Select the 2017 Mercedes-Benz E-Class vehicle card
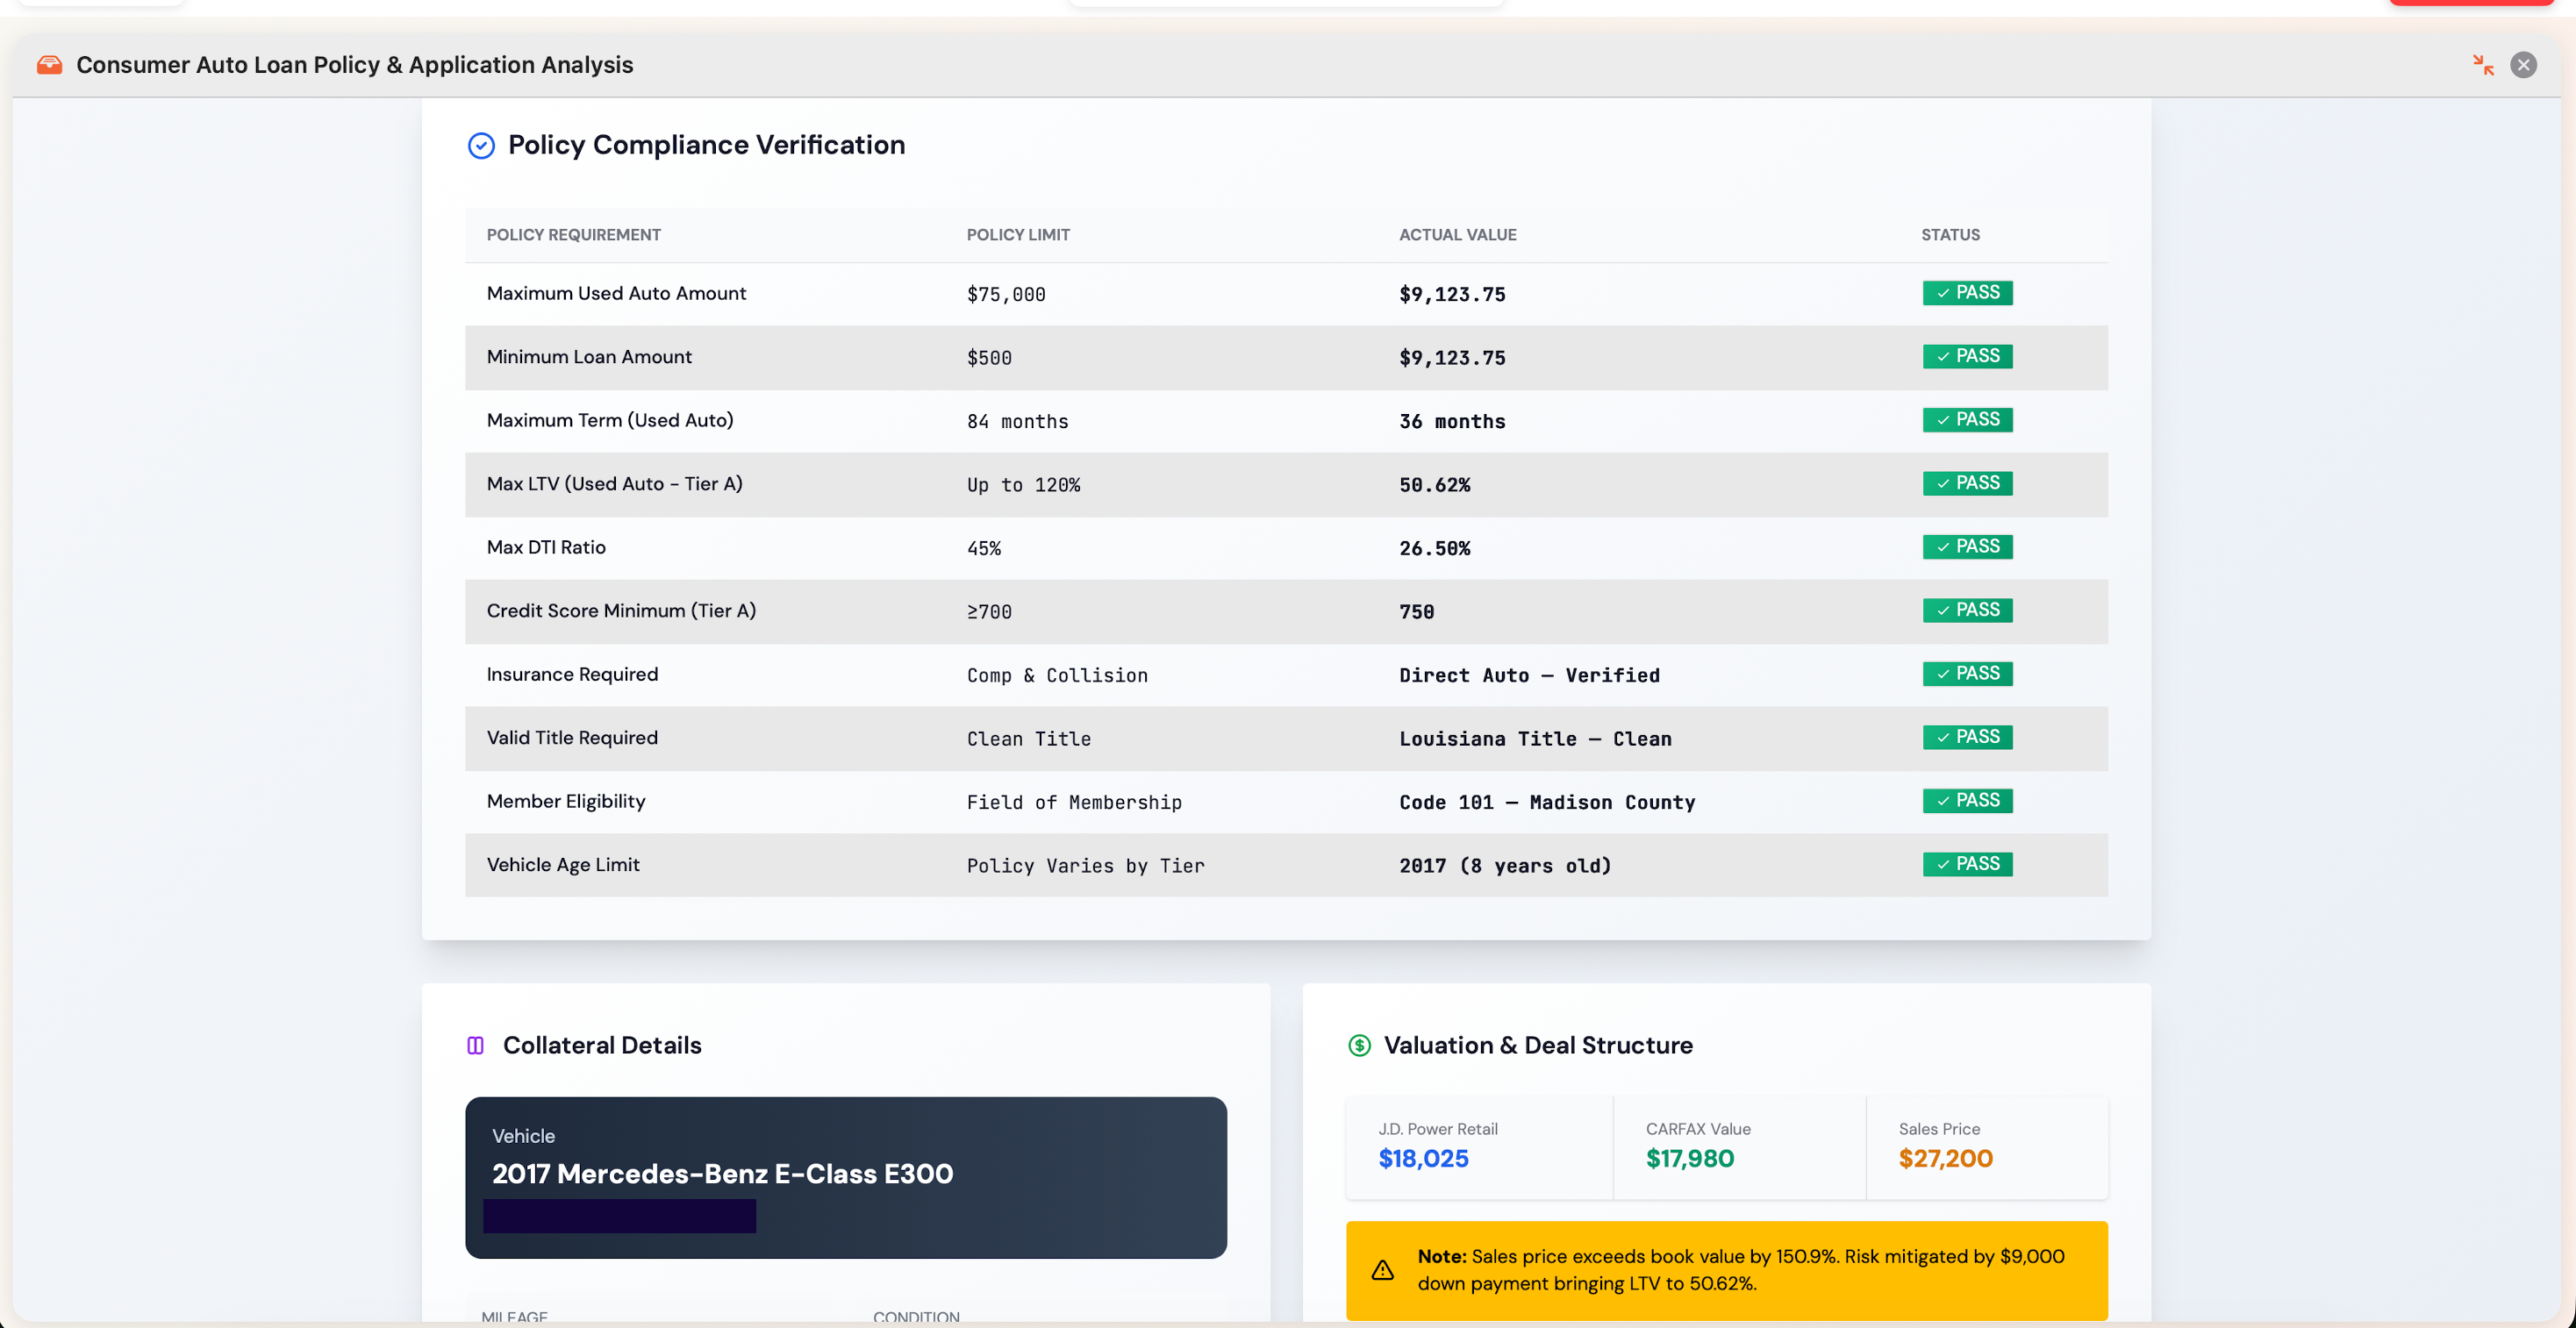This screenshot has width=2576, height=1328. [845, 1178]
